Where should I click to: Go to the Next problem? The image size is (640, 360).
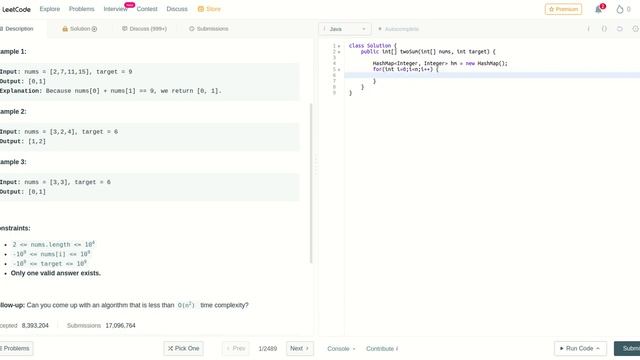pyautogui.click(x=300, y=349)
